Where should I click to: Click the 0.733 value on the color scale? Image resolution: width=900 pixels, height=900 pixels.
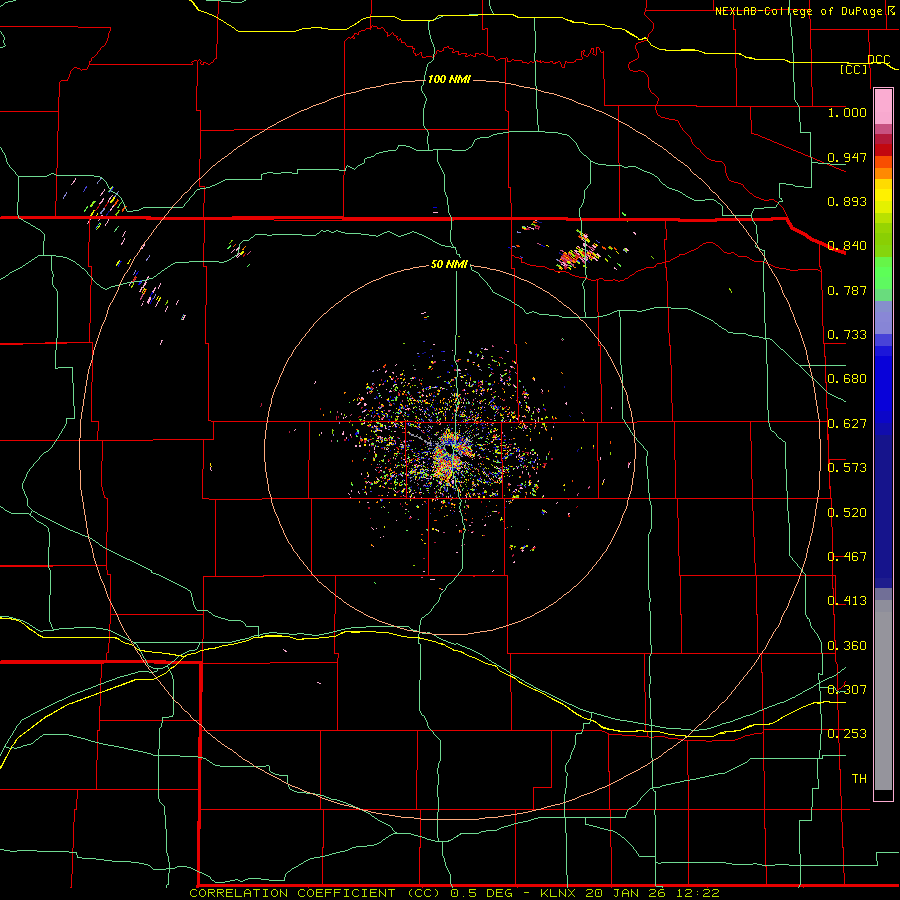(847, 335)
